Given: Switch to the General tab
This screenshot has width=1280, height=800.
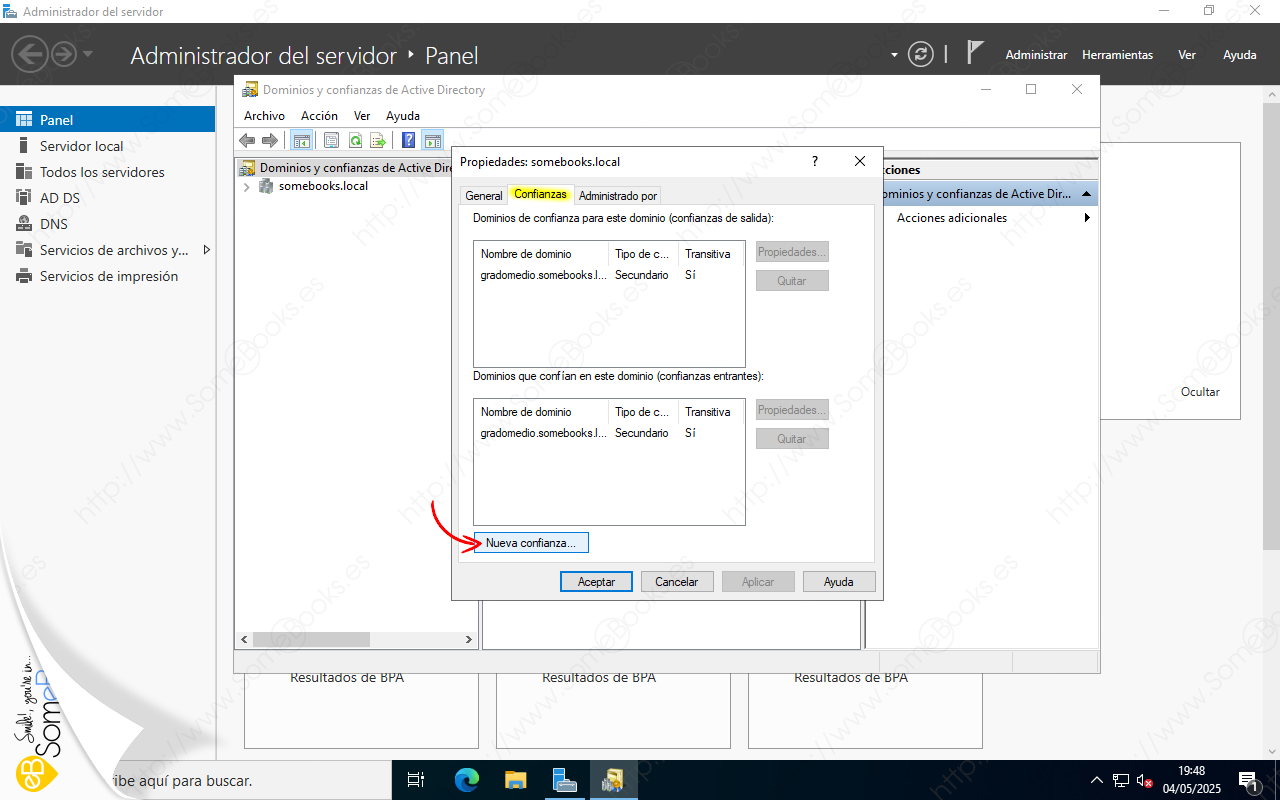Looking at the screenshot, I should tap(484, 196).
